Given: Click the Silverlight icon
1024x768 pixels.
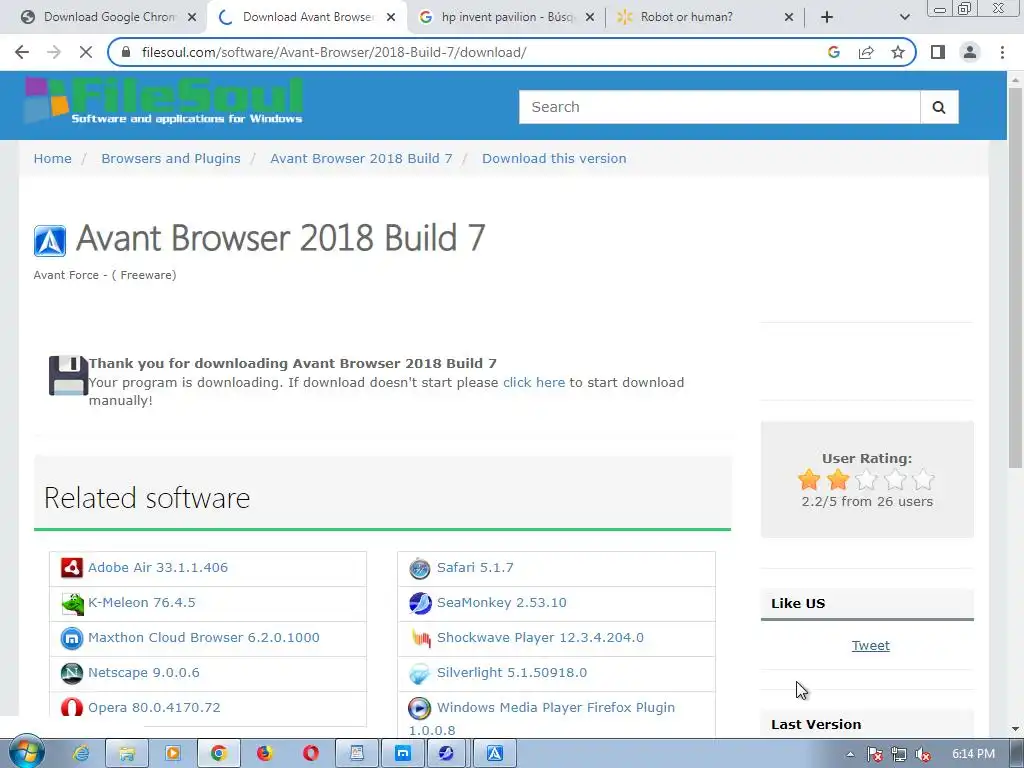Looking at the screenshot, I should point(420,673).
